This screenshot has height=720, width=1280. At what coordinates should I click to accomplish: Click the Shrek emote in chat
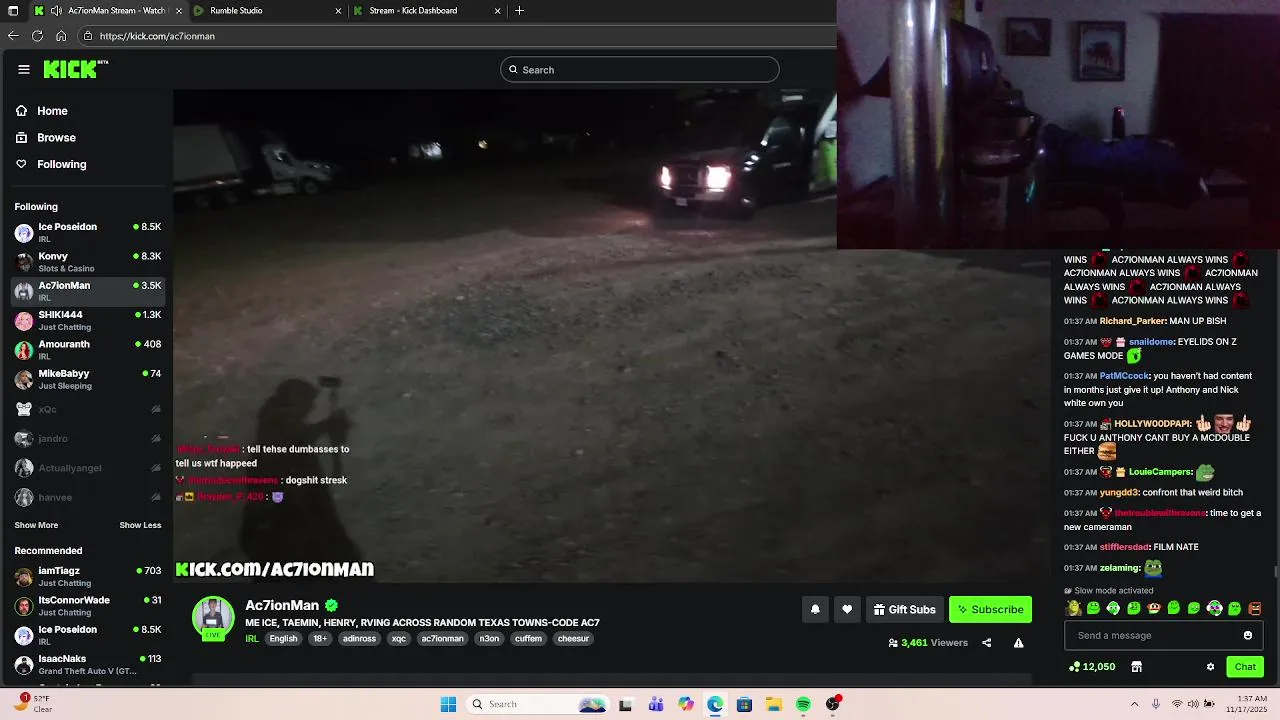tap(1074, 608)
